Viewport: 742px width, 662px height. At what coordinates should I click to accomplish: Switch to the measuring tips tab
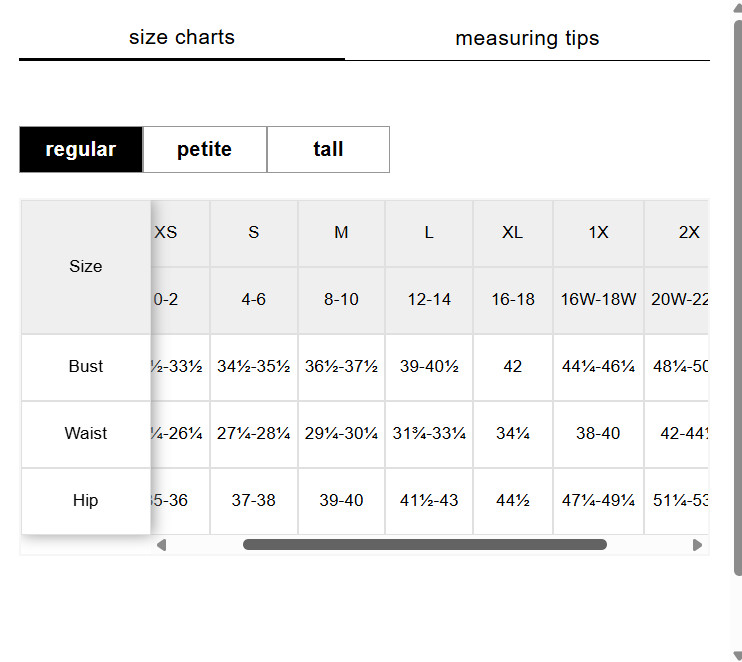[x=527, y=39]
